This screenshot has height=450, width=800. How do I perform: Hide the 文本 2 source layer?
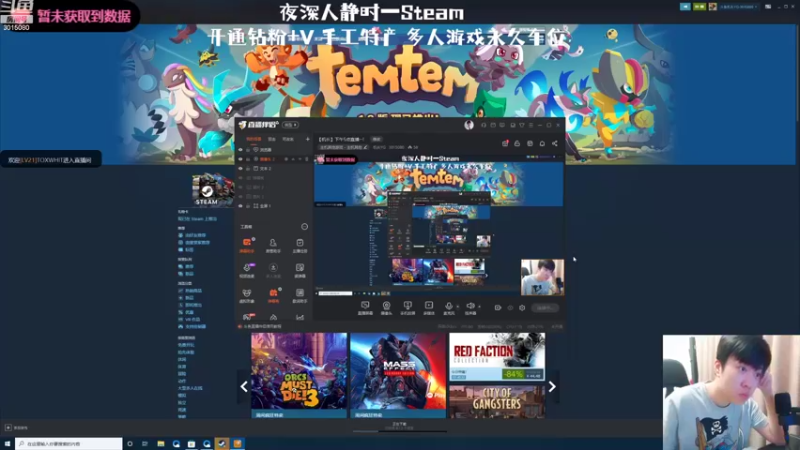coord(241,168)
